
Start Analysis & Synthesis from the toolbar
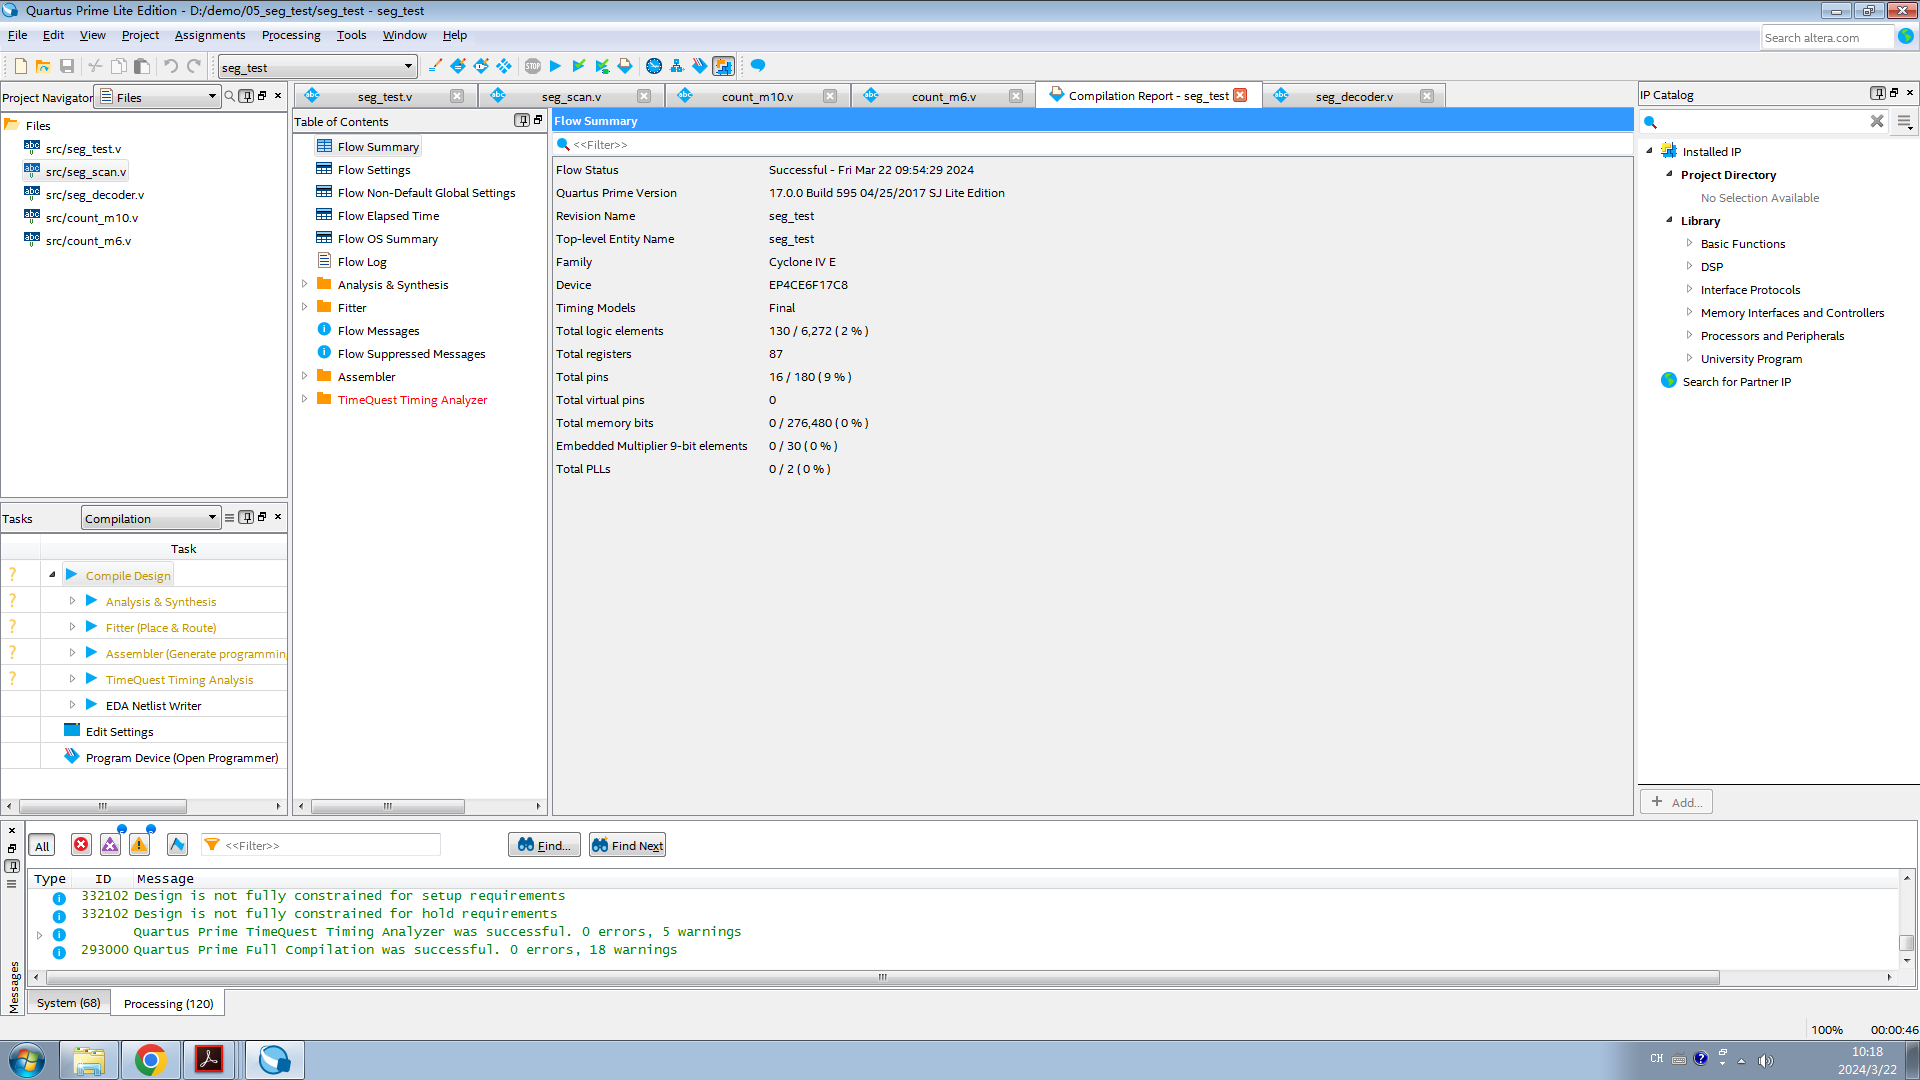[x=579, y=66]
